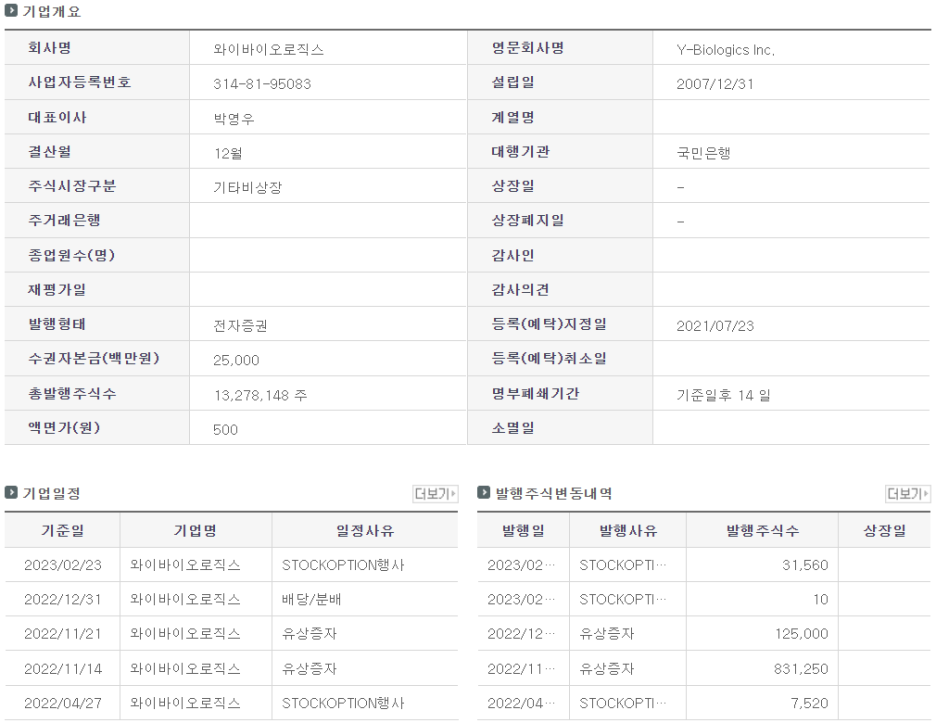This screenshot has height=723, width=936.
Task: Click the 액면가(원) field label
Action: click(64, 428)
